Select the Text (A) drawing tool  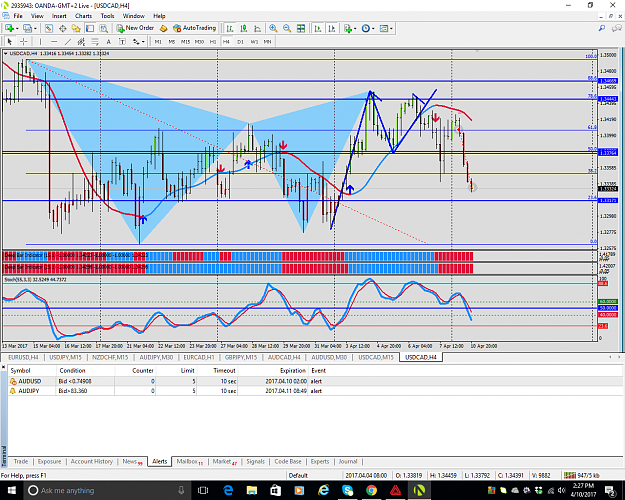point(108,41)
